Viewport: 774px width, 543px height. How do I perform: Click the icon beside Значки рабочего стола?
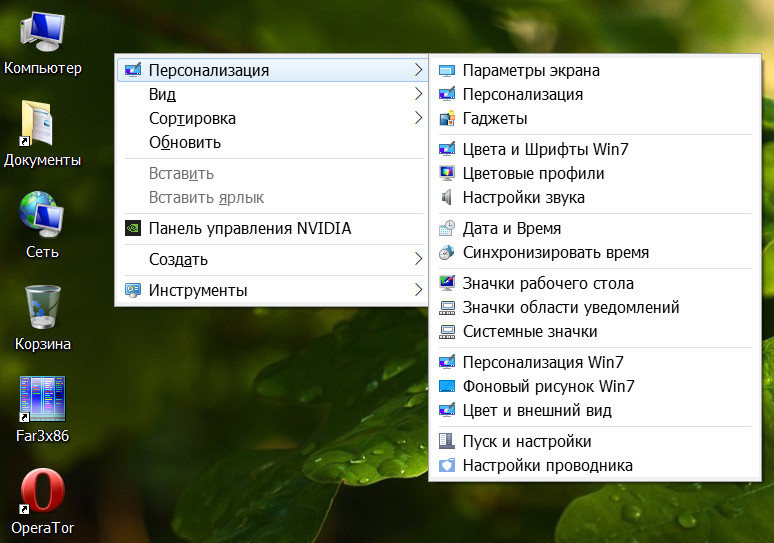447,283
